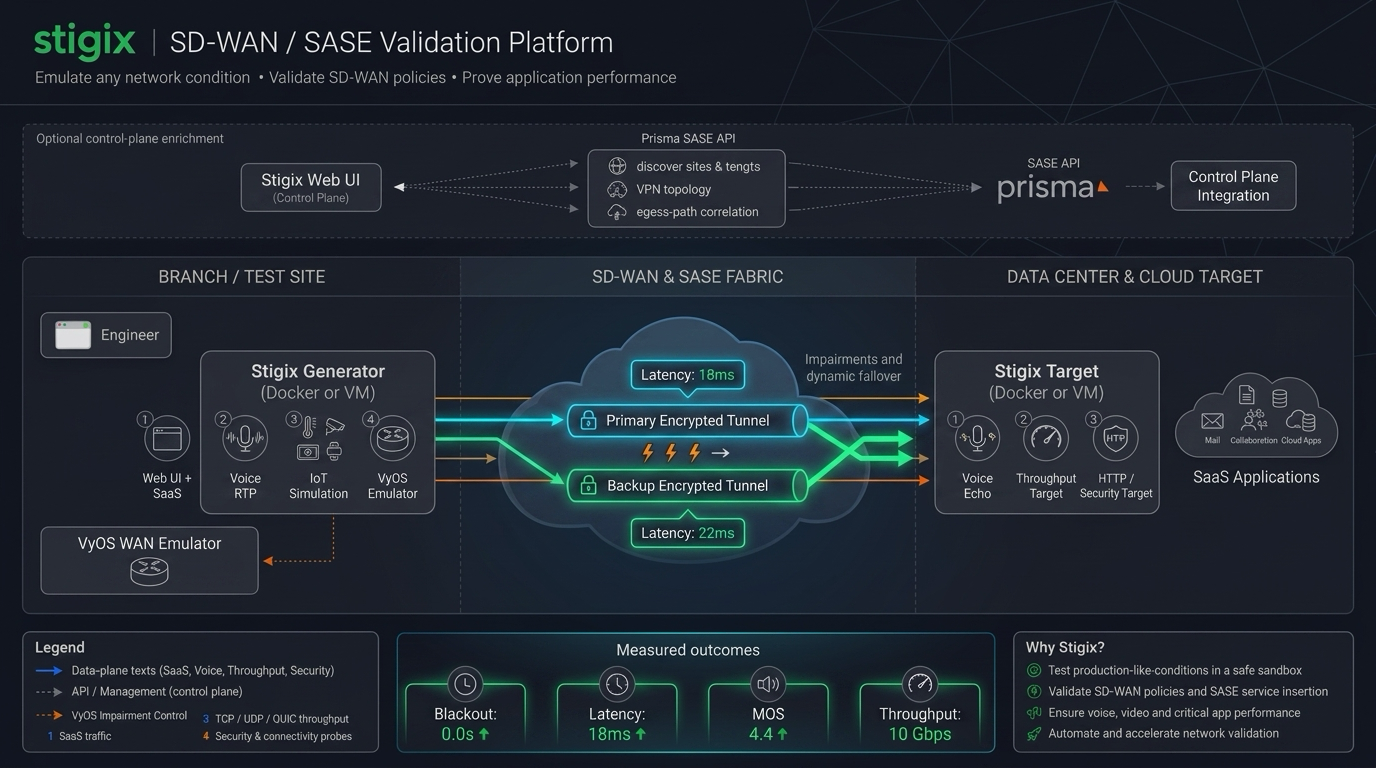Click the Throughput speedometer icon in Measured outcomes
Screen dimensions: 1376x768
pos(919,684)
